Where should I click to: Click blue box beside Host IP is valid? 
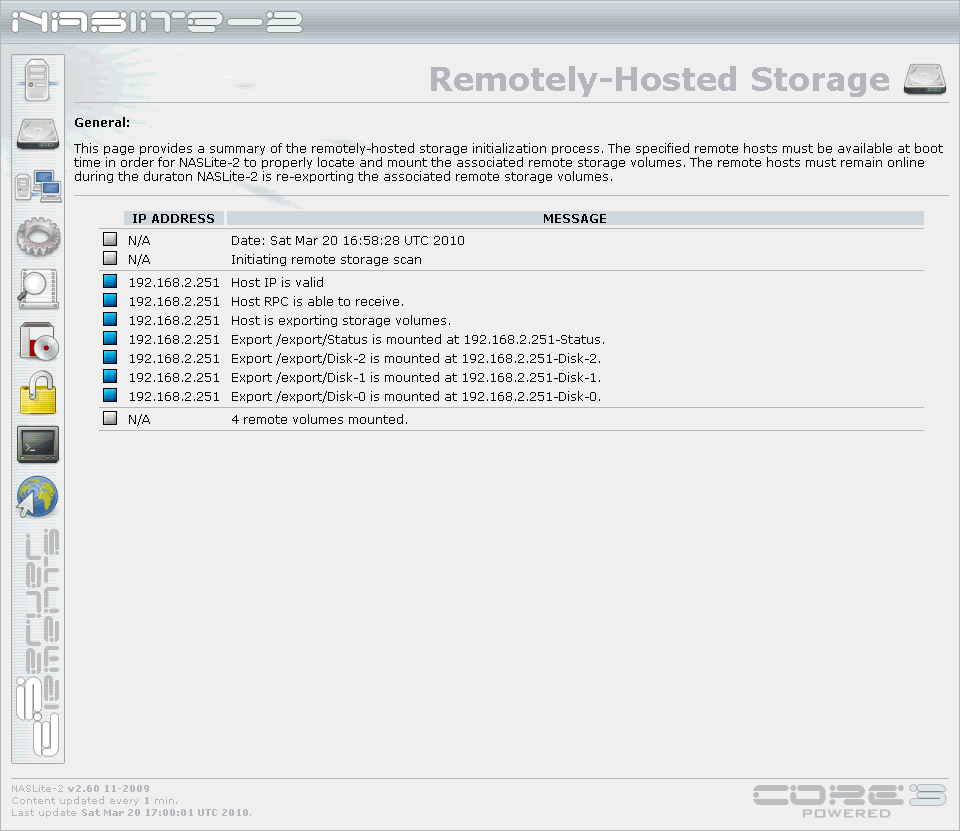tap(110, 281)
